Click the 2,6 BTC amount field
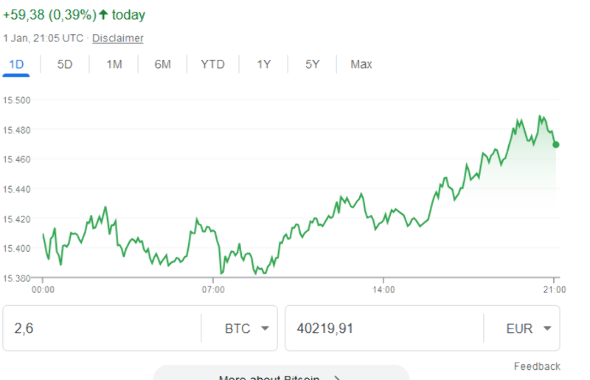This screenshot has height=380, width=590. point(102,328)
